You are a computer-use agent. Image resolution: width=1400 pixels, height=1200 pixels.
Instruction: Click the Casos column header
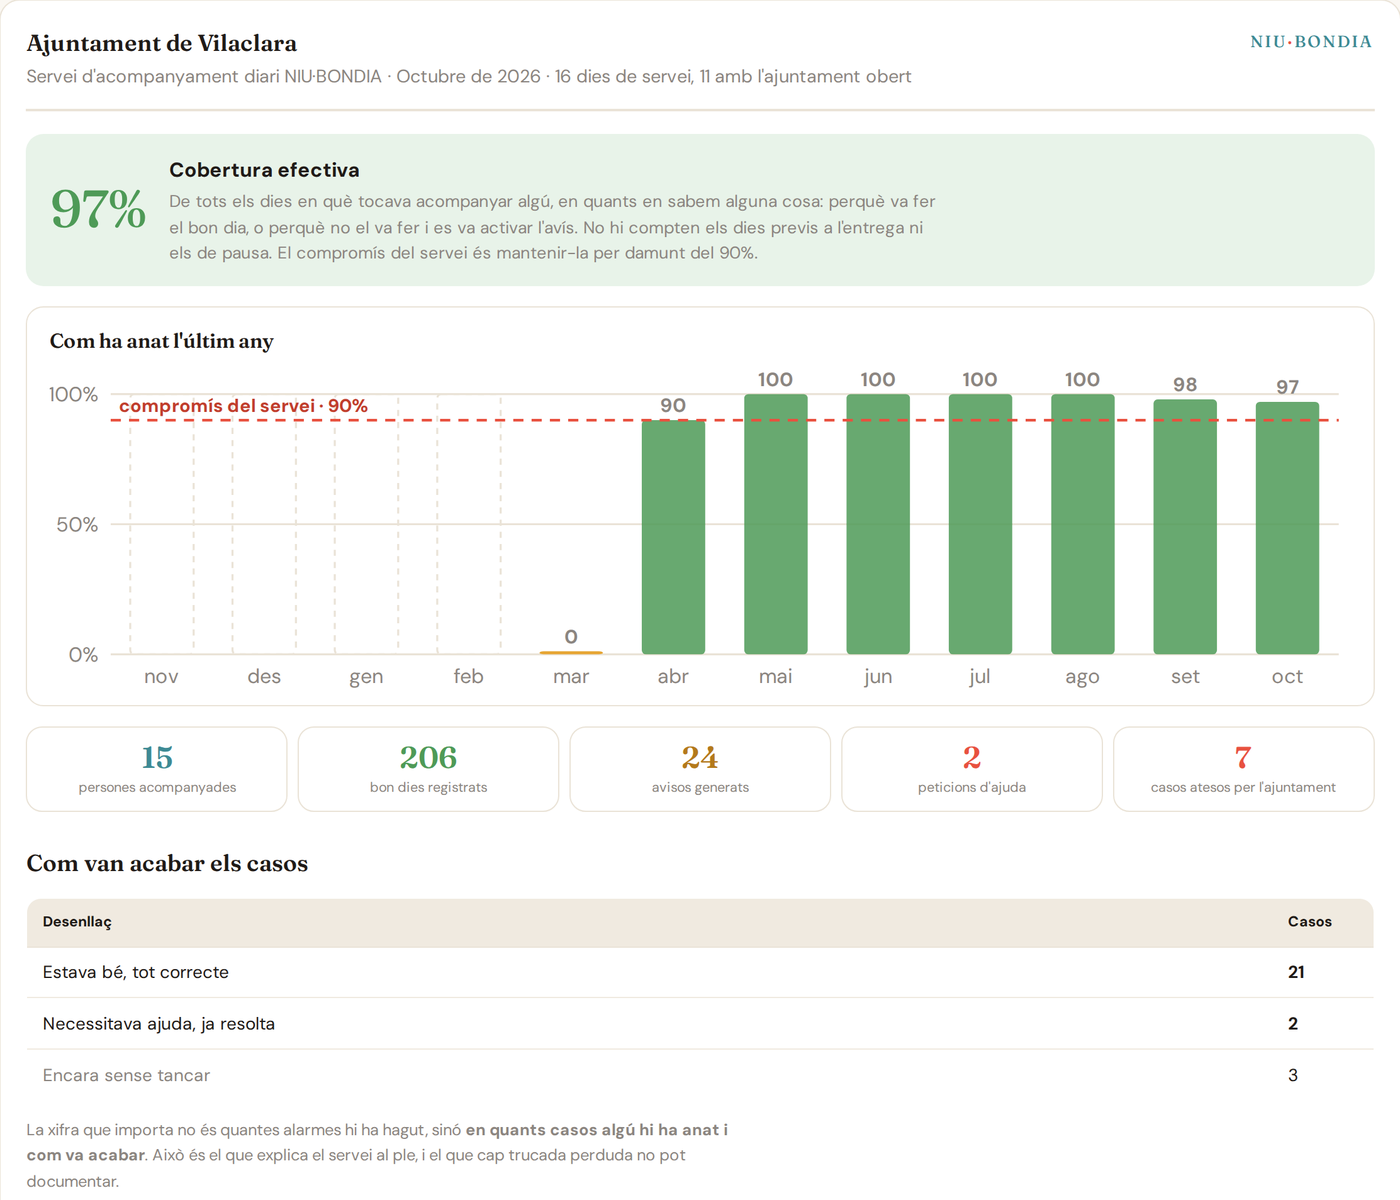coord(1309,922)
